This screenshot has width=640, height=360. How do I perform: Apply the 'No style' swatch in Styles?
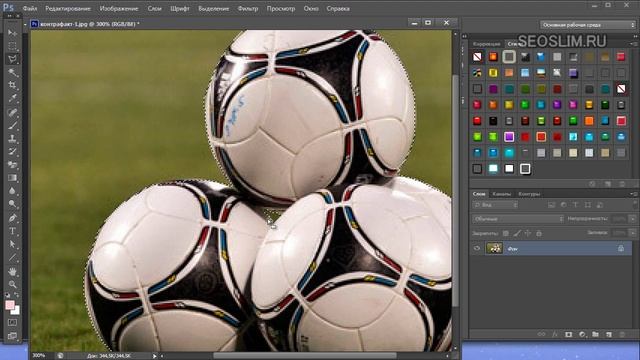[477, 57]
